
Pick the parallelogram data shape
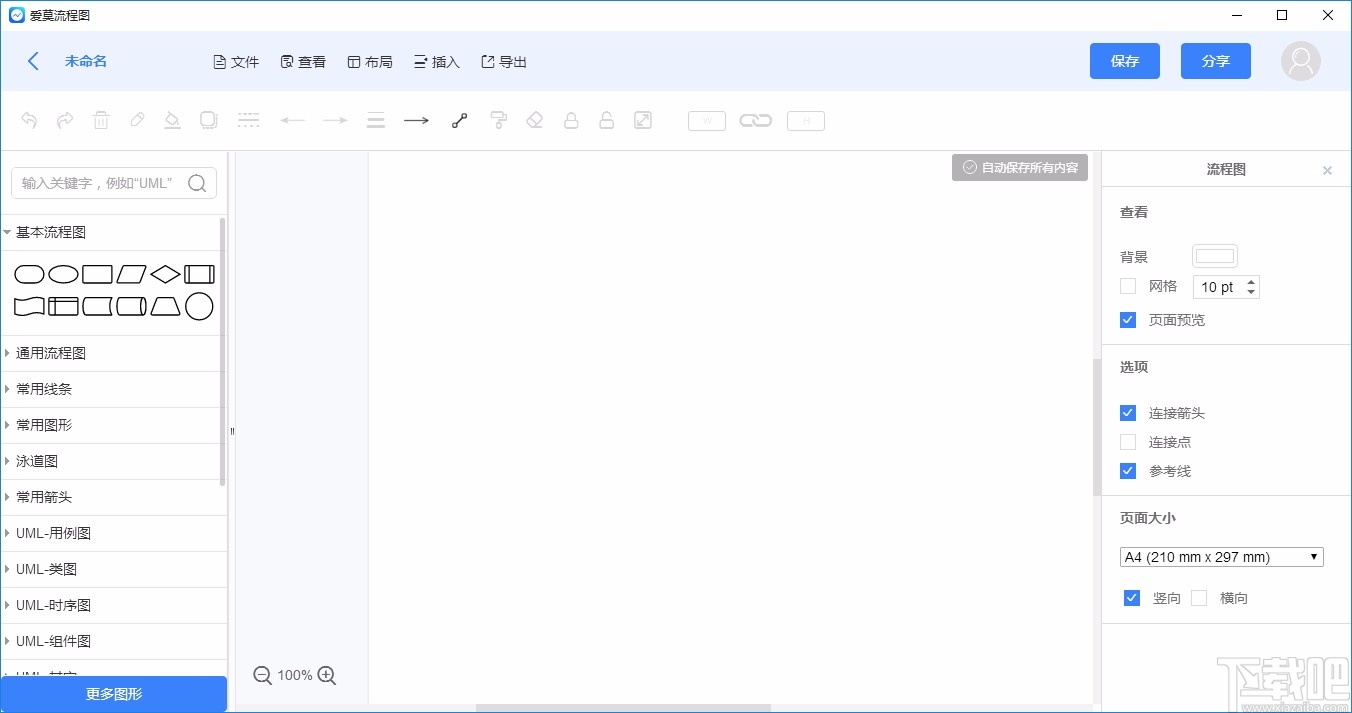click(131, 274)
